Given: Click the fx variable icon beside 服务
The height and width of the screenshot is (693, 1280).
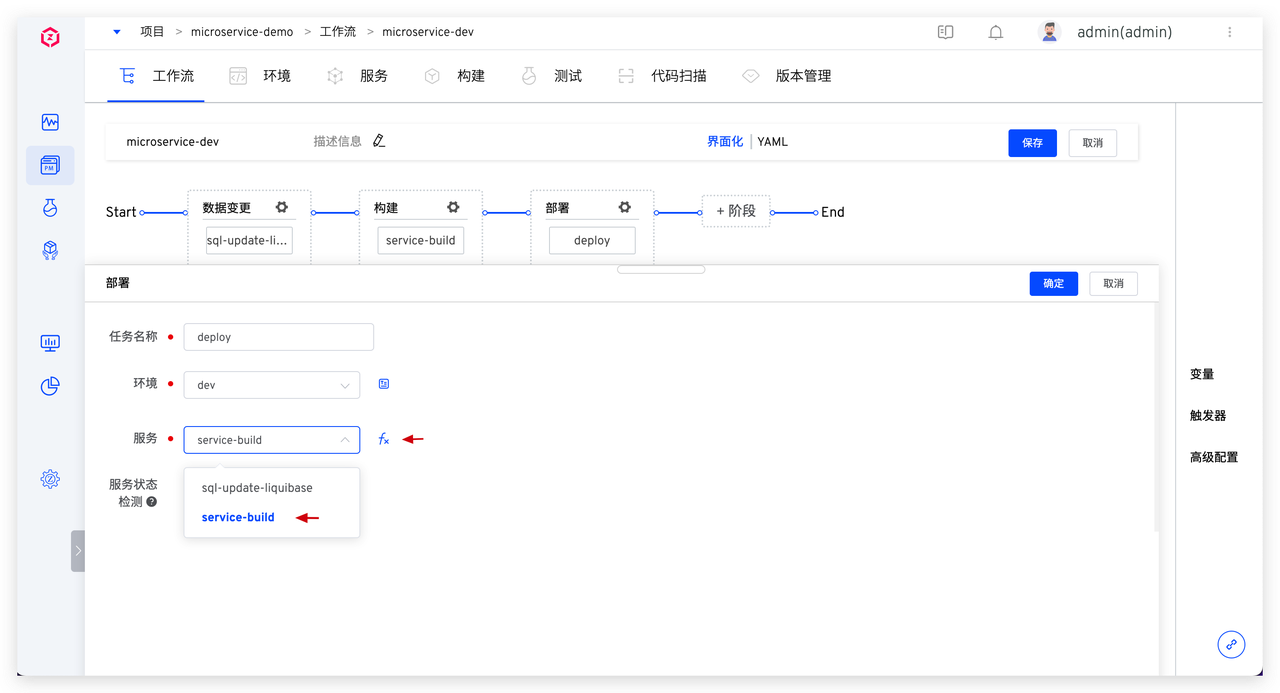Looking at the screenshot, I should (384, 439).
